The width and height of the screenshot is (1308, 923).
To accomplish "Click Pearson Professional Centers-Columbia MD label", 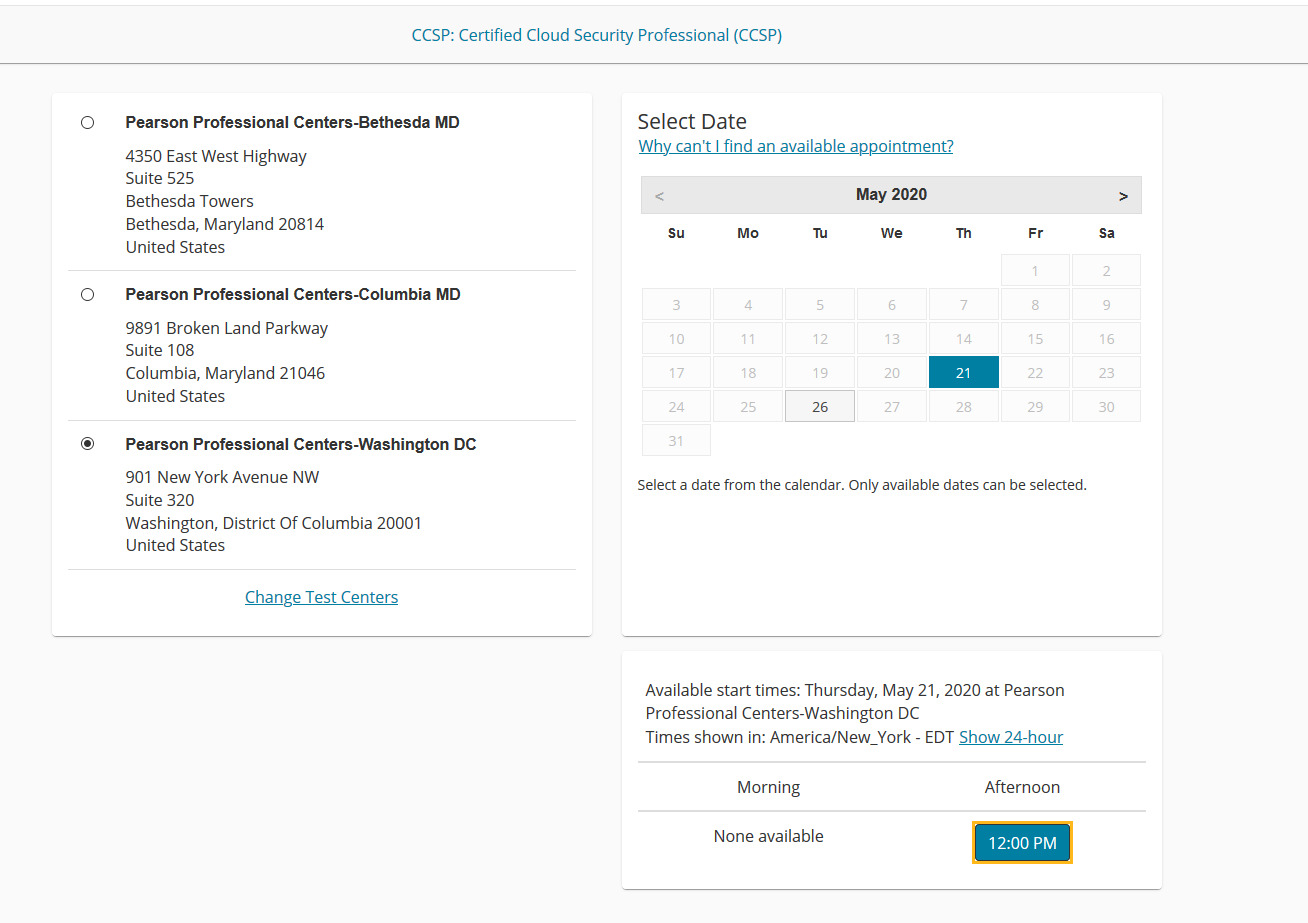I will click(292, 294).
